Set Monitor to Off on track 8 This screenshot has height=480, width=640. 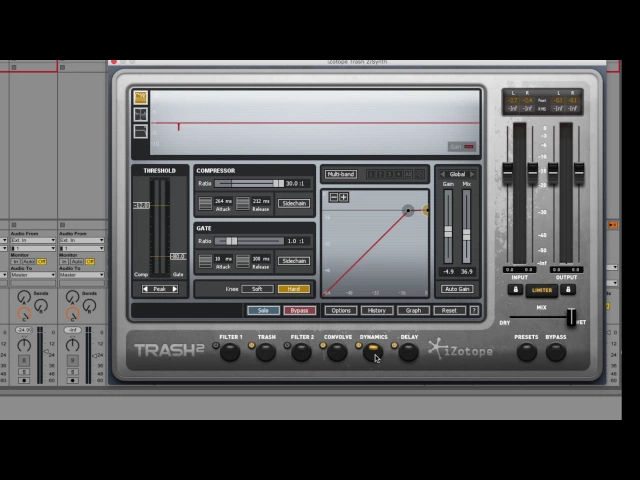coord(41,261)
